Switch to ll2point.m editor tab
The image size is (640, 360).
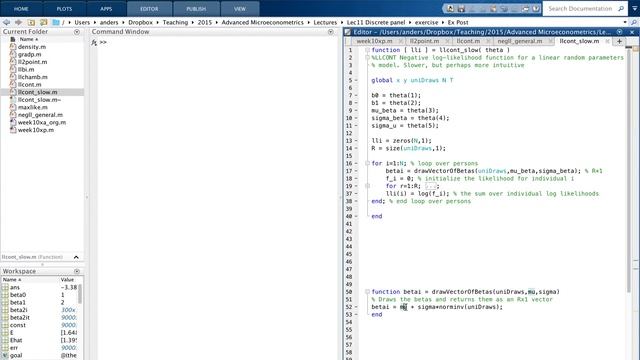[424, 41]
